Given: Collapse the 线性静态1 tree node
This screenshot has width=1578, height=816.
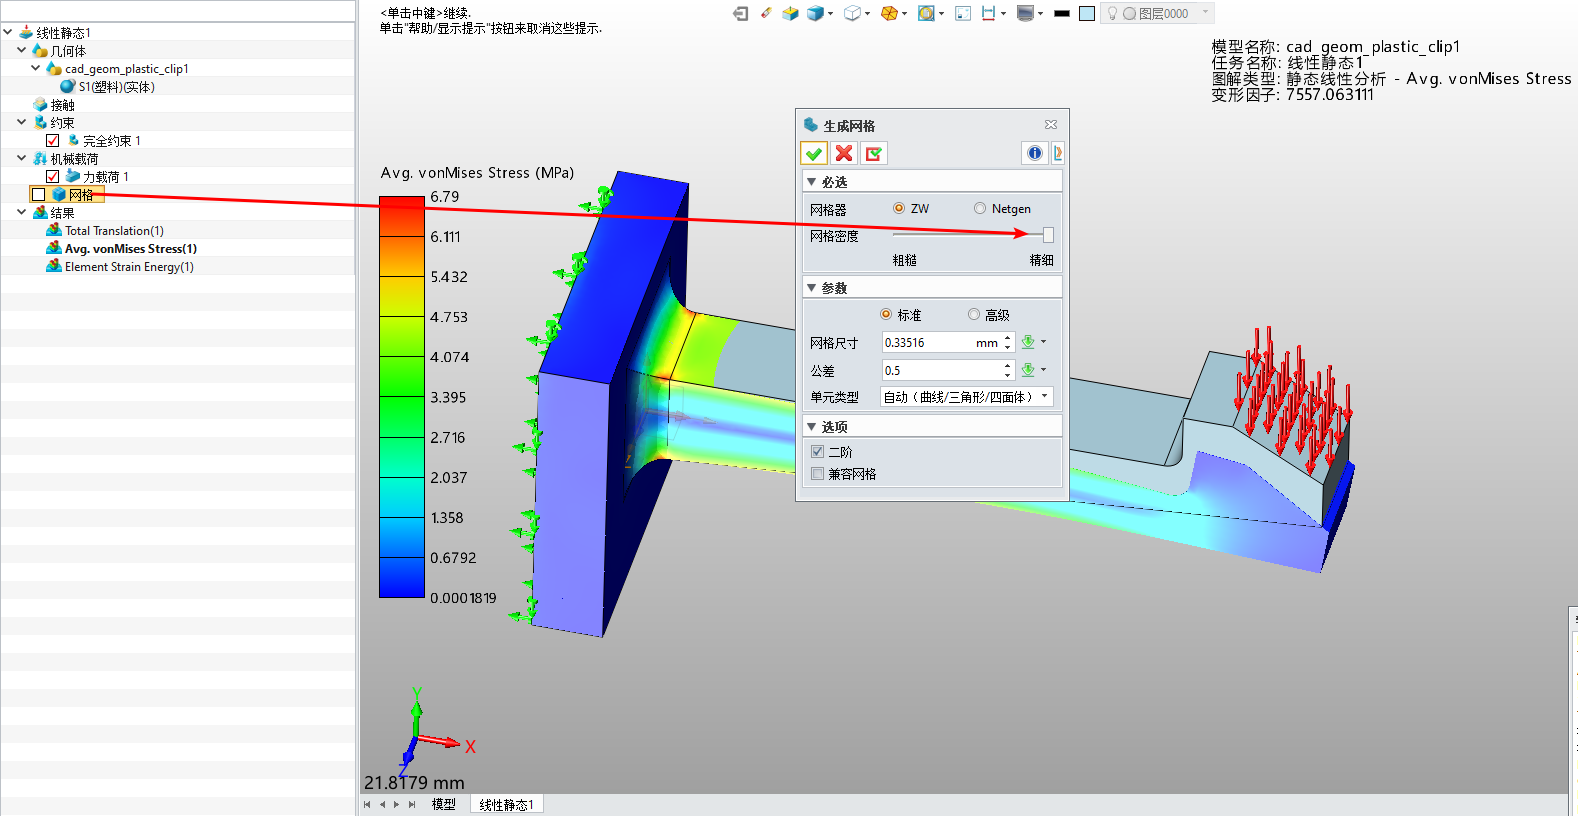Looking at the screenshot, I should (x=8, y=32).
